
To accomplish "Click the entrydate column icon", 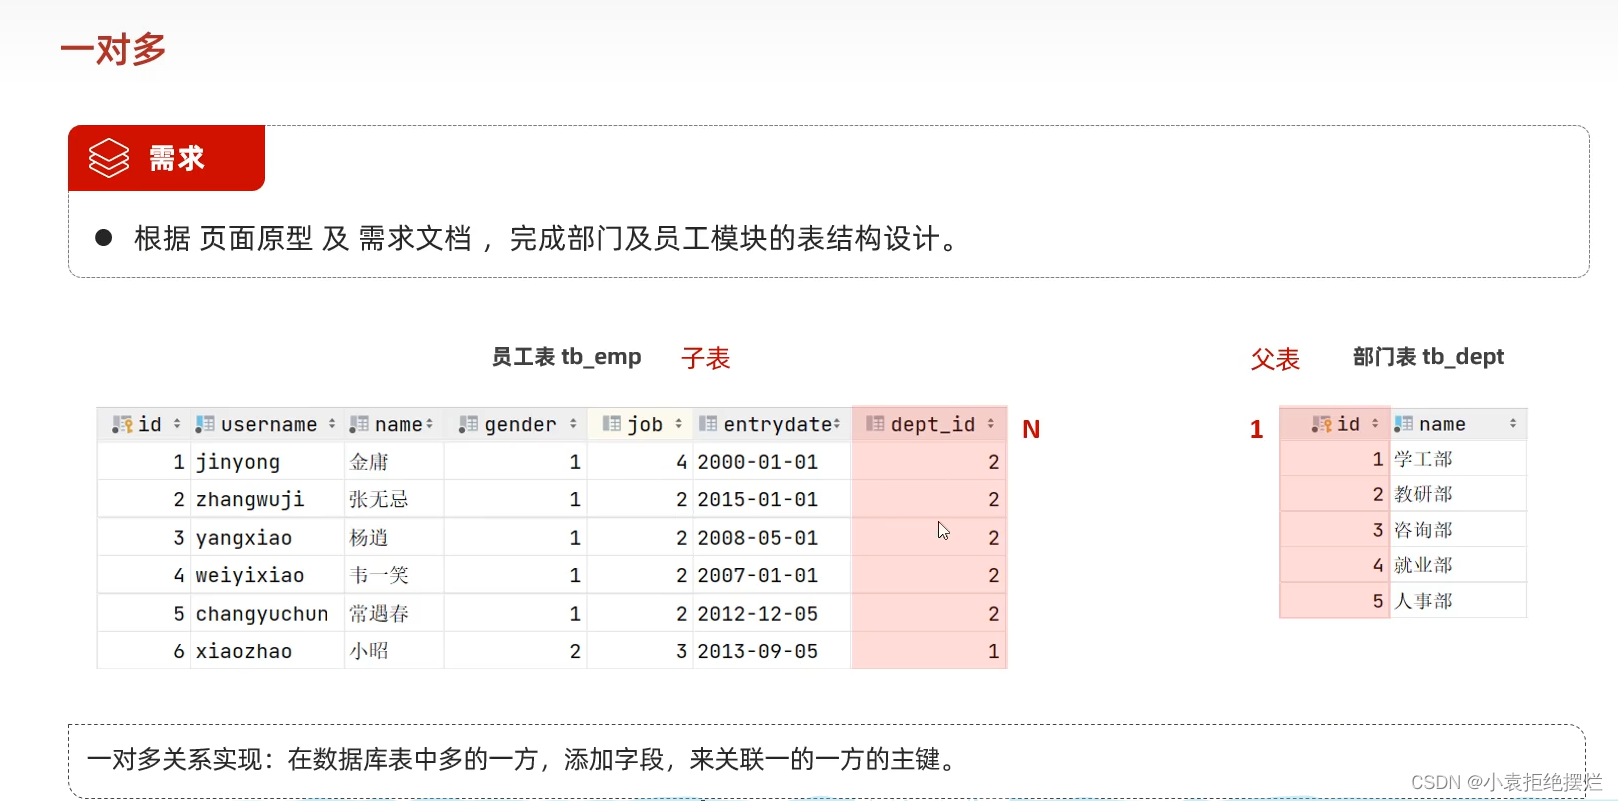I will pyautogui.click(x=708, y=424).
